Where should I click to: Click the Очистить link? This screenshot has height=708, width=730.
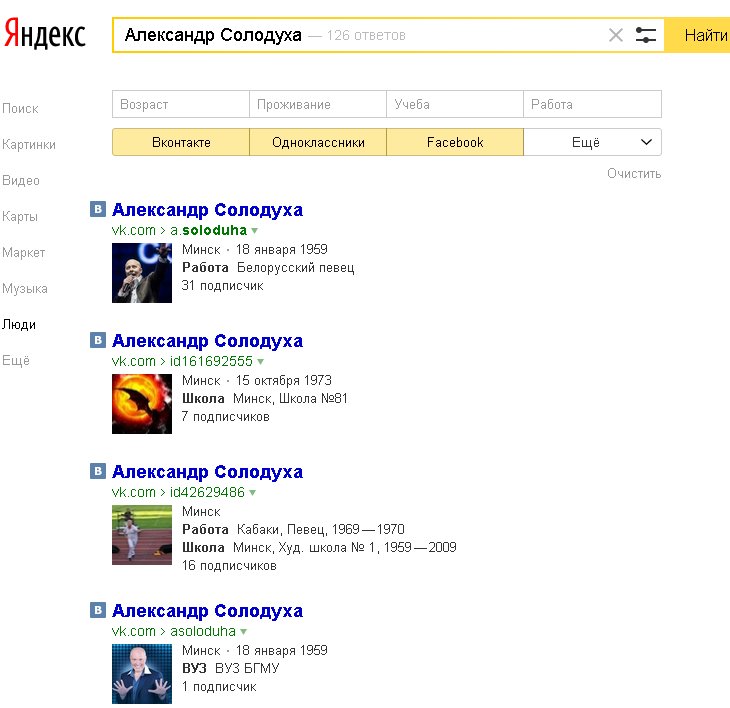[634, 174]
